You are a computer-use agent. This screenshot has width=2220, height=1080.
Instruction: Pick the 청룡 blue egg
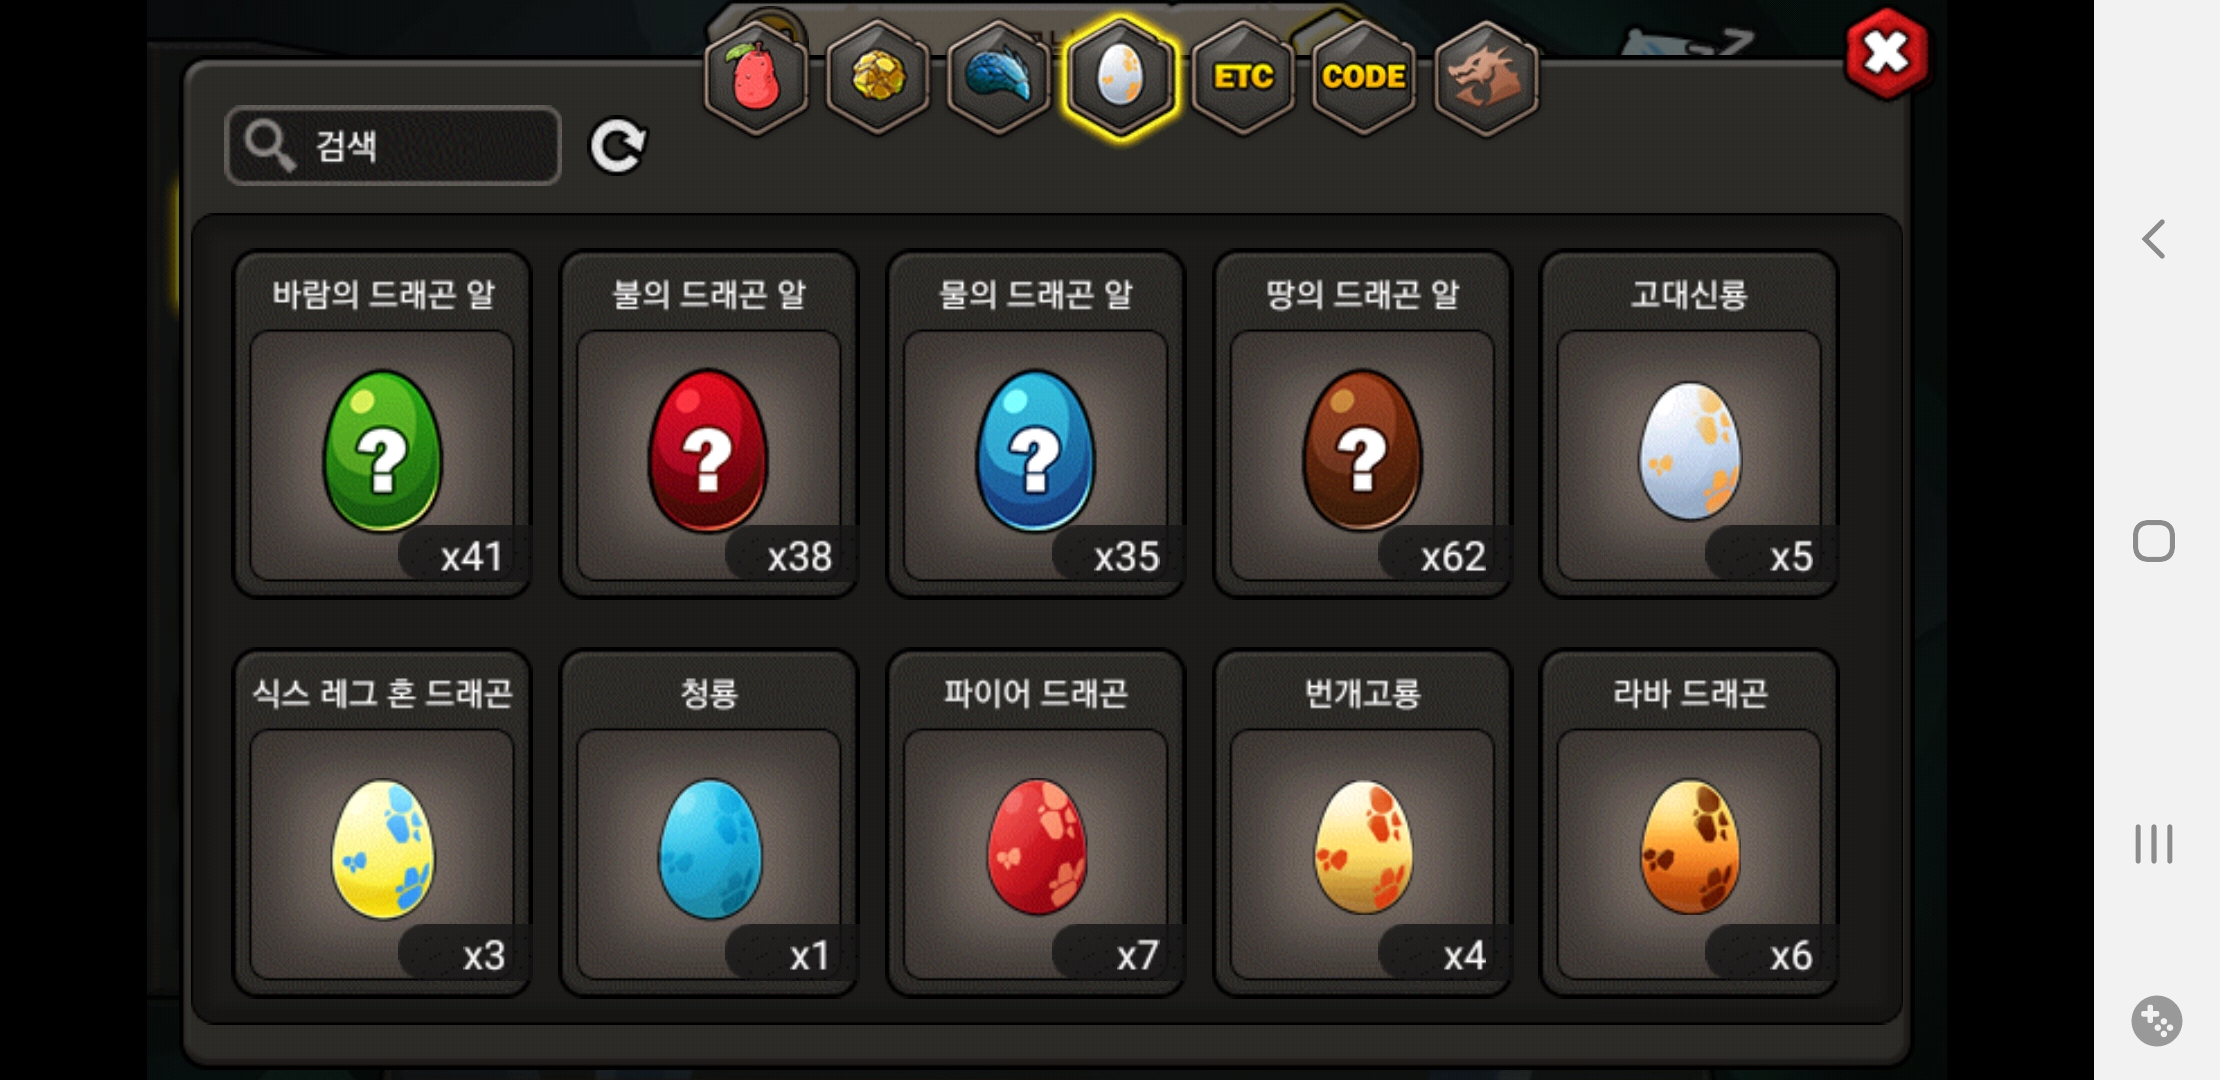(709, 823)
